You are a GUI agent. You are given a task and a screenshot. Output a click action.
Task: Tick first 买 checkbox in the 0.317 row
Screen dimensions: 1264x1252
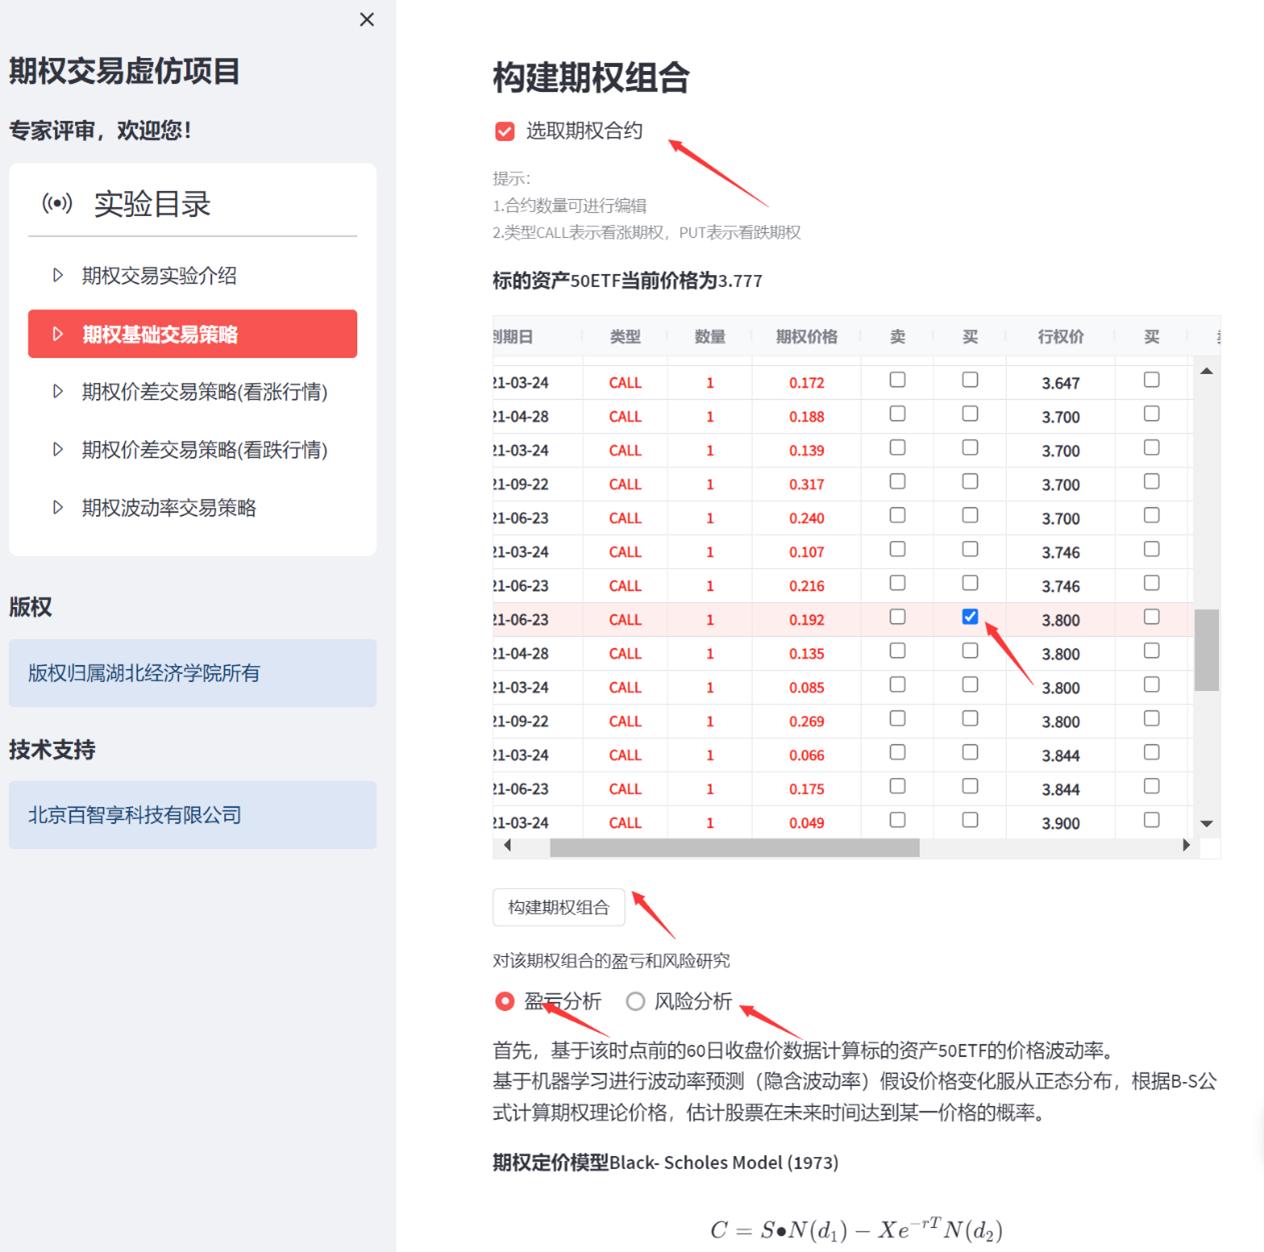click(970, 482)
